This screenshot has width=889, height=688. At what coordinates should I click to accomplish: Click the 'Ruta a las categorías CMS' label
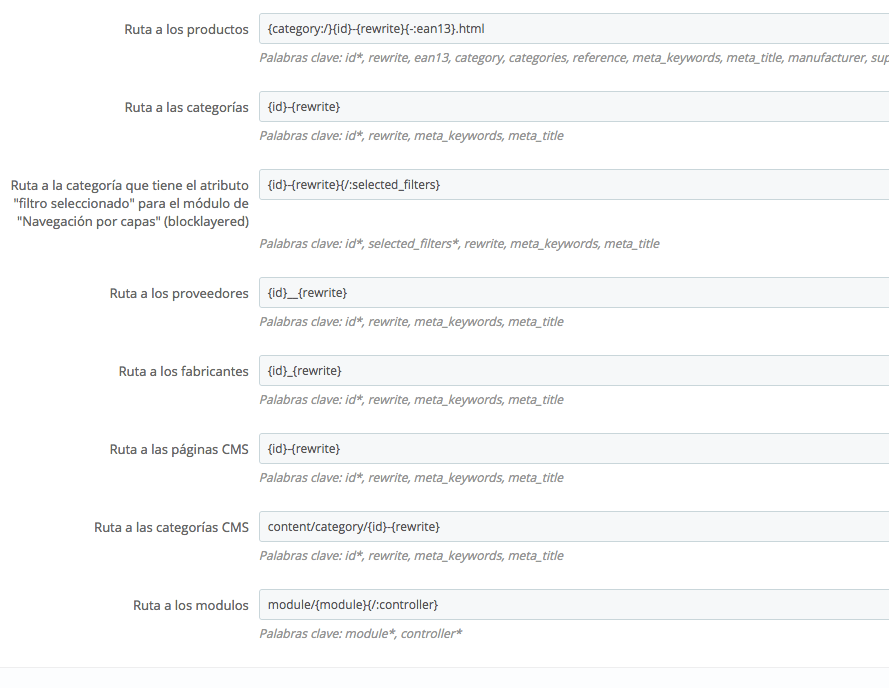pyautogui.click(x=171, y=527)
